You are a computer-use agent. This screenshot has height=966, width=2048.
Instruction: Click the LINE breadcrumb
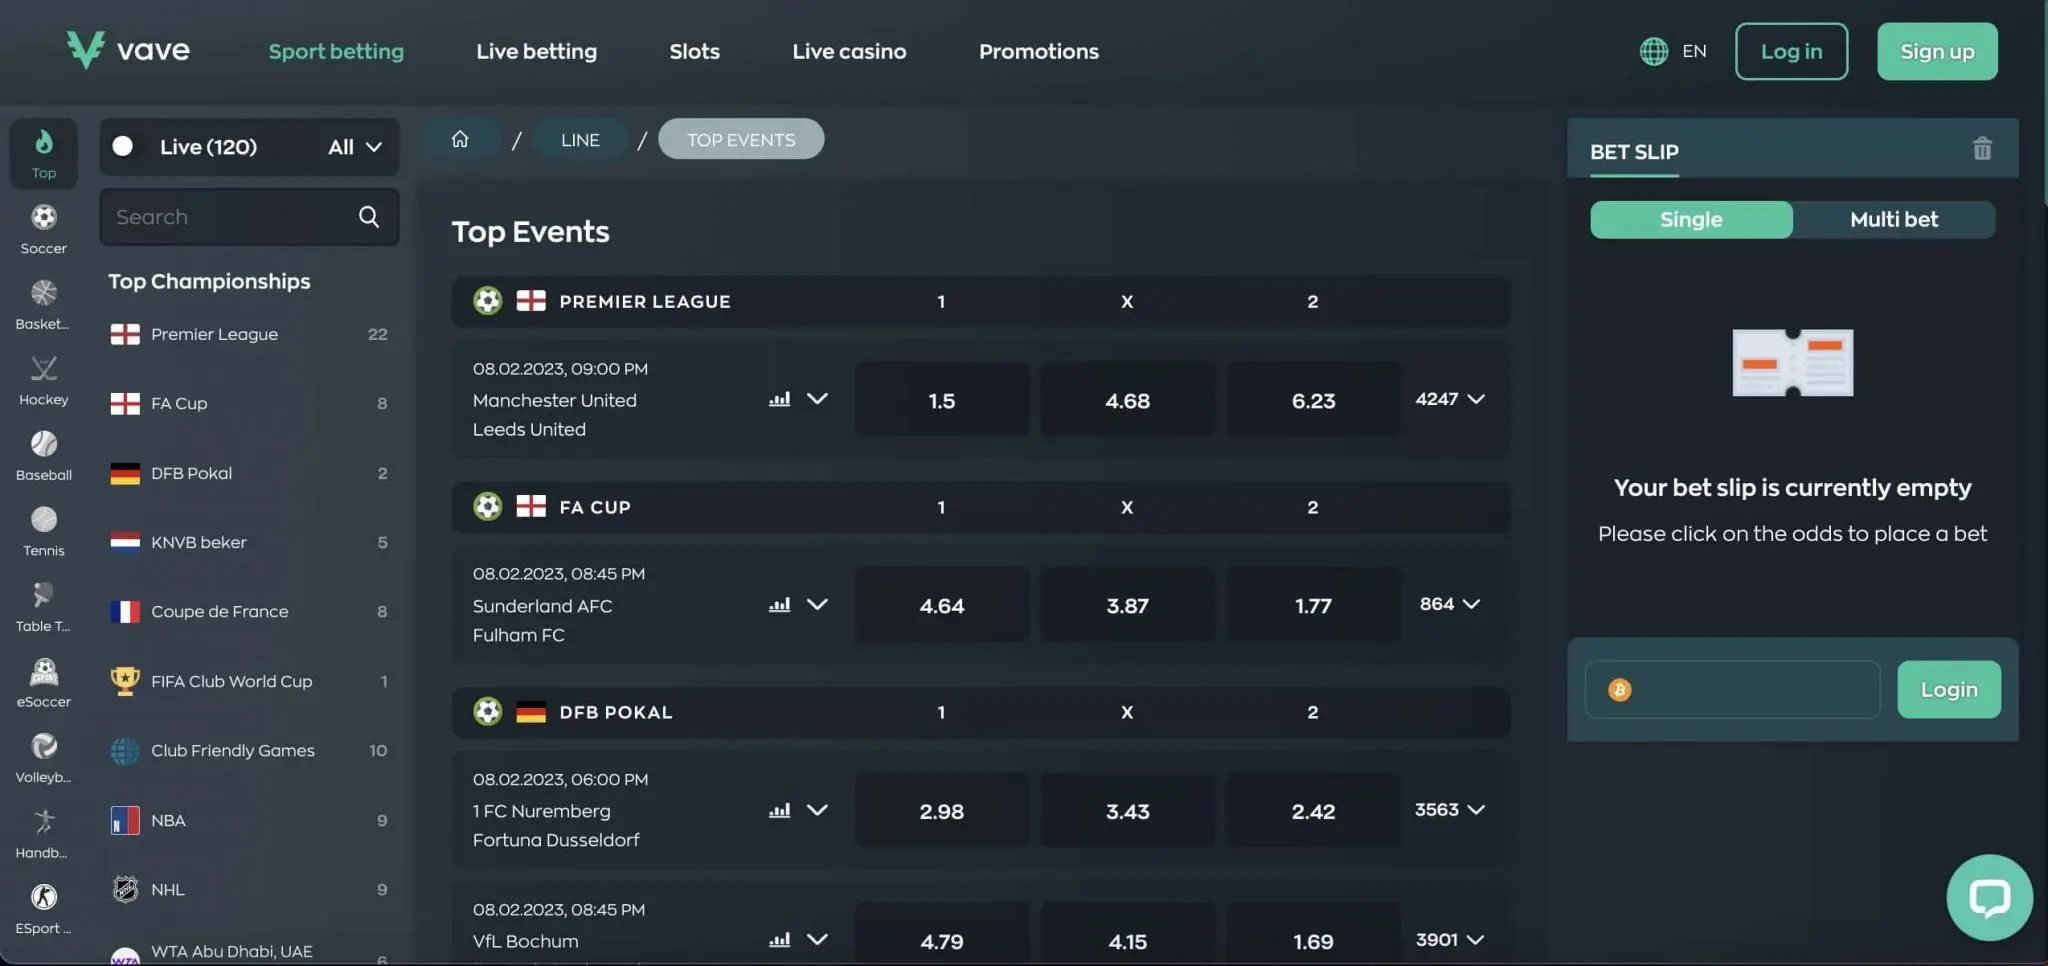[580, 139]
